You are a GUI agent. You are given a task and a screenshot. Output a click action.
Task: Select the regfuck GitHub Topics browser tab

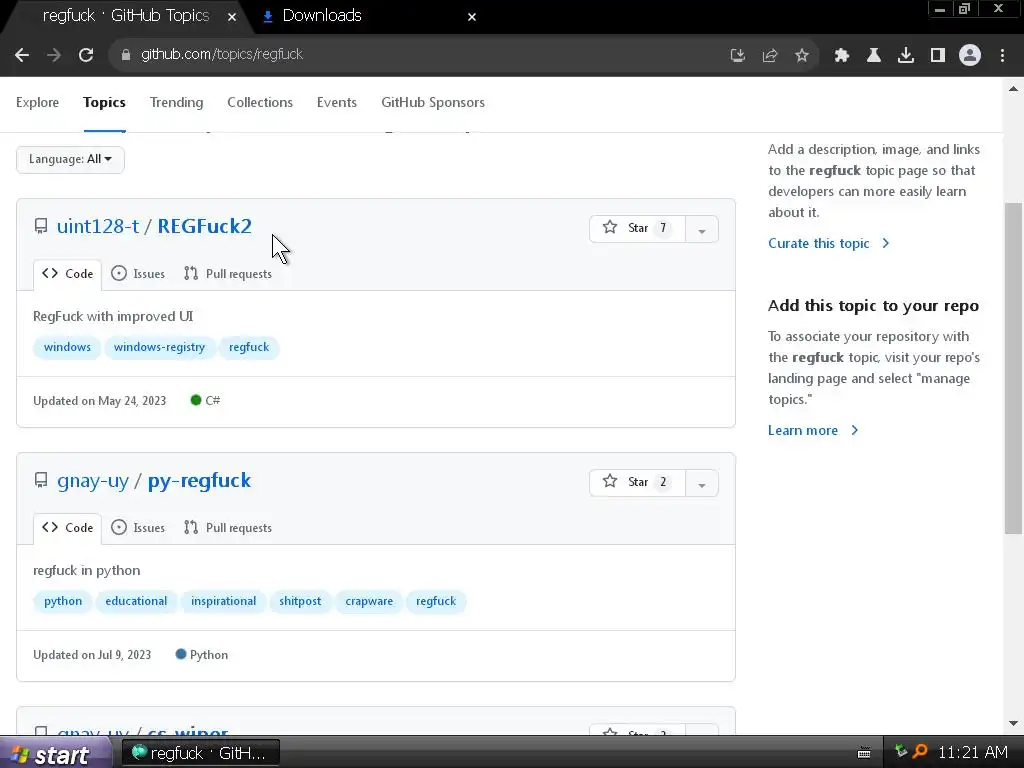pos(125,16)
